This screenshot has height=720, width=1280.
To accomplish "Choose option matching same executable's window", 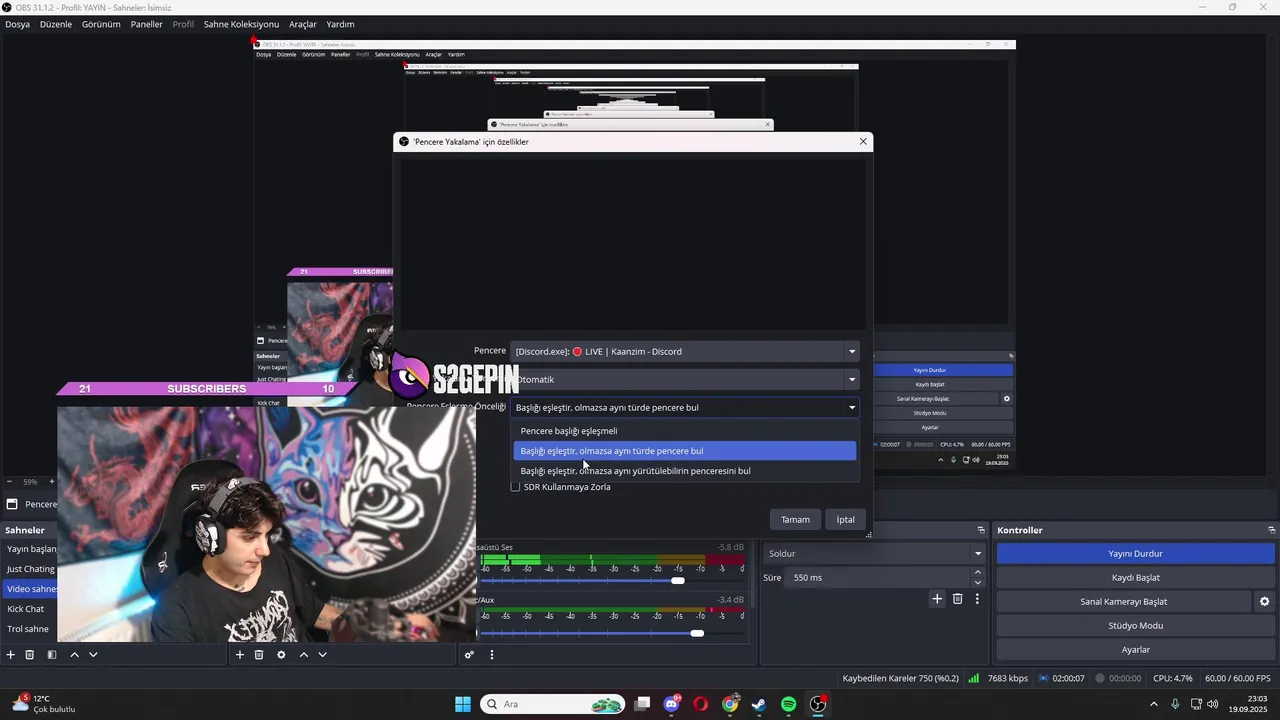I will (685, 471).
